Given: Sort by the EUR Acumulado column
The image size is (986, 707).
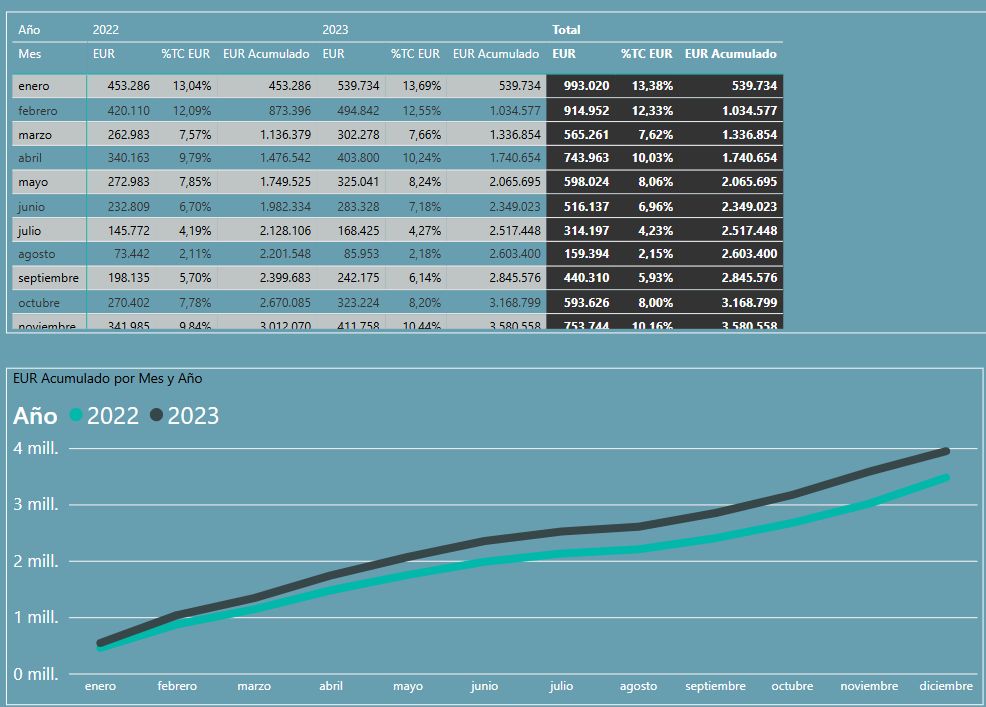Looking at the screenshot, I should coord(265,54).
